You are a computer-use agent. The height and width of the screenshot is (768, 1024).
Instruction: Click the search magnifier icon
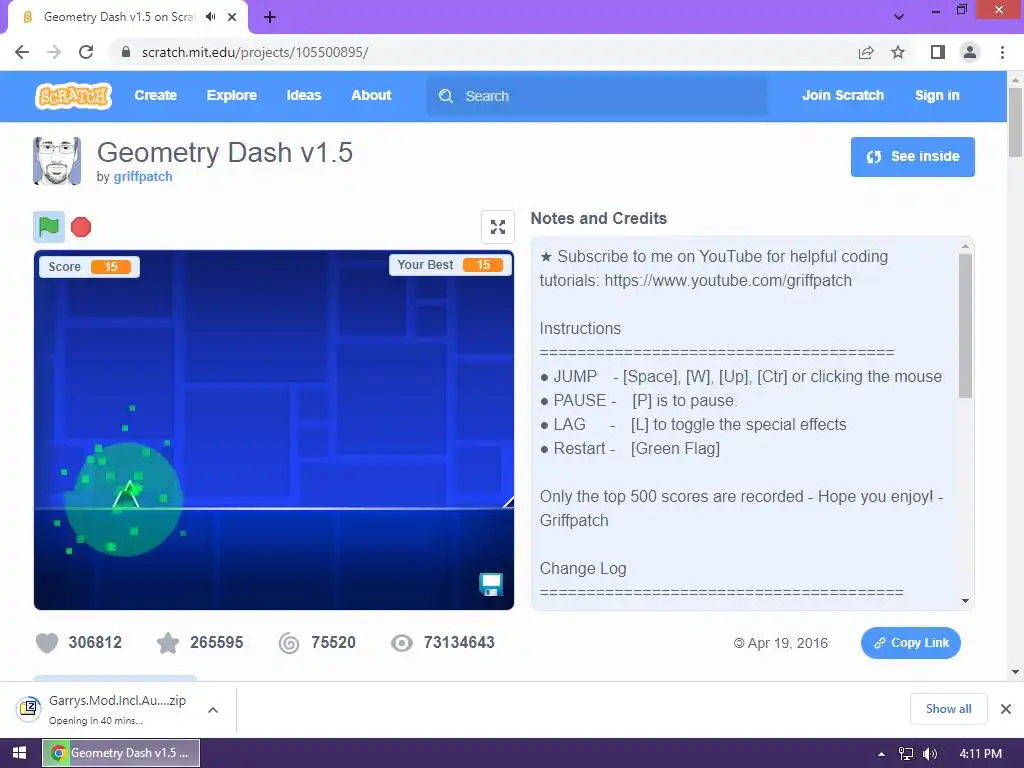445,96
